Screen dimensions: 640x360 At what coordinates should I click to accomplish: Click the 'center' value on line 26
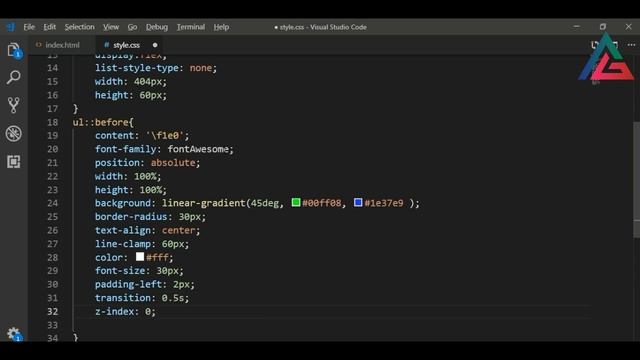point(179,230)
